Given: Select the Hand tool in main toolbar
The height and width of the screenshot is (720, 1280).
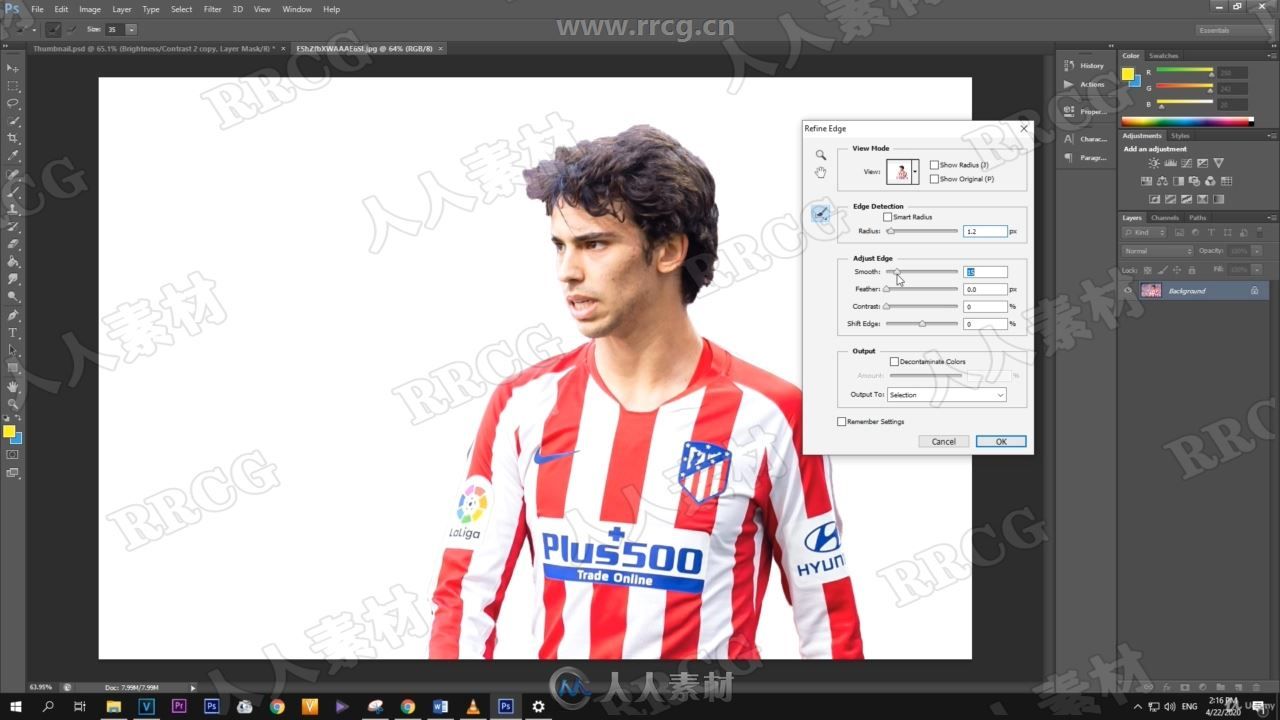Looking at the screenshot, I should 13,386.
